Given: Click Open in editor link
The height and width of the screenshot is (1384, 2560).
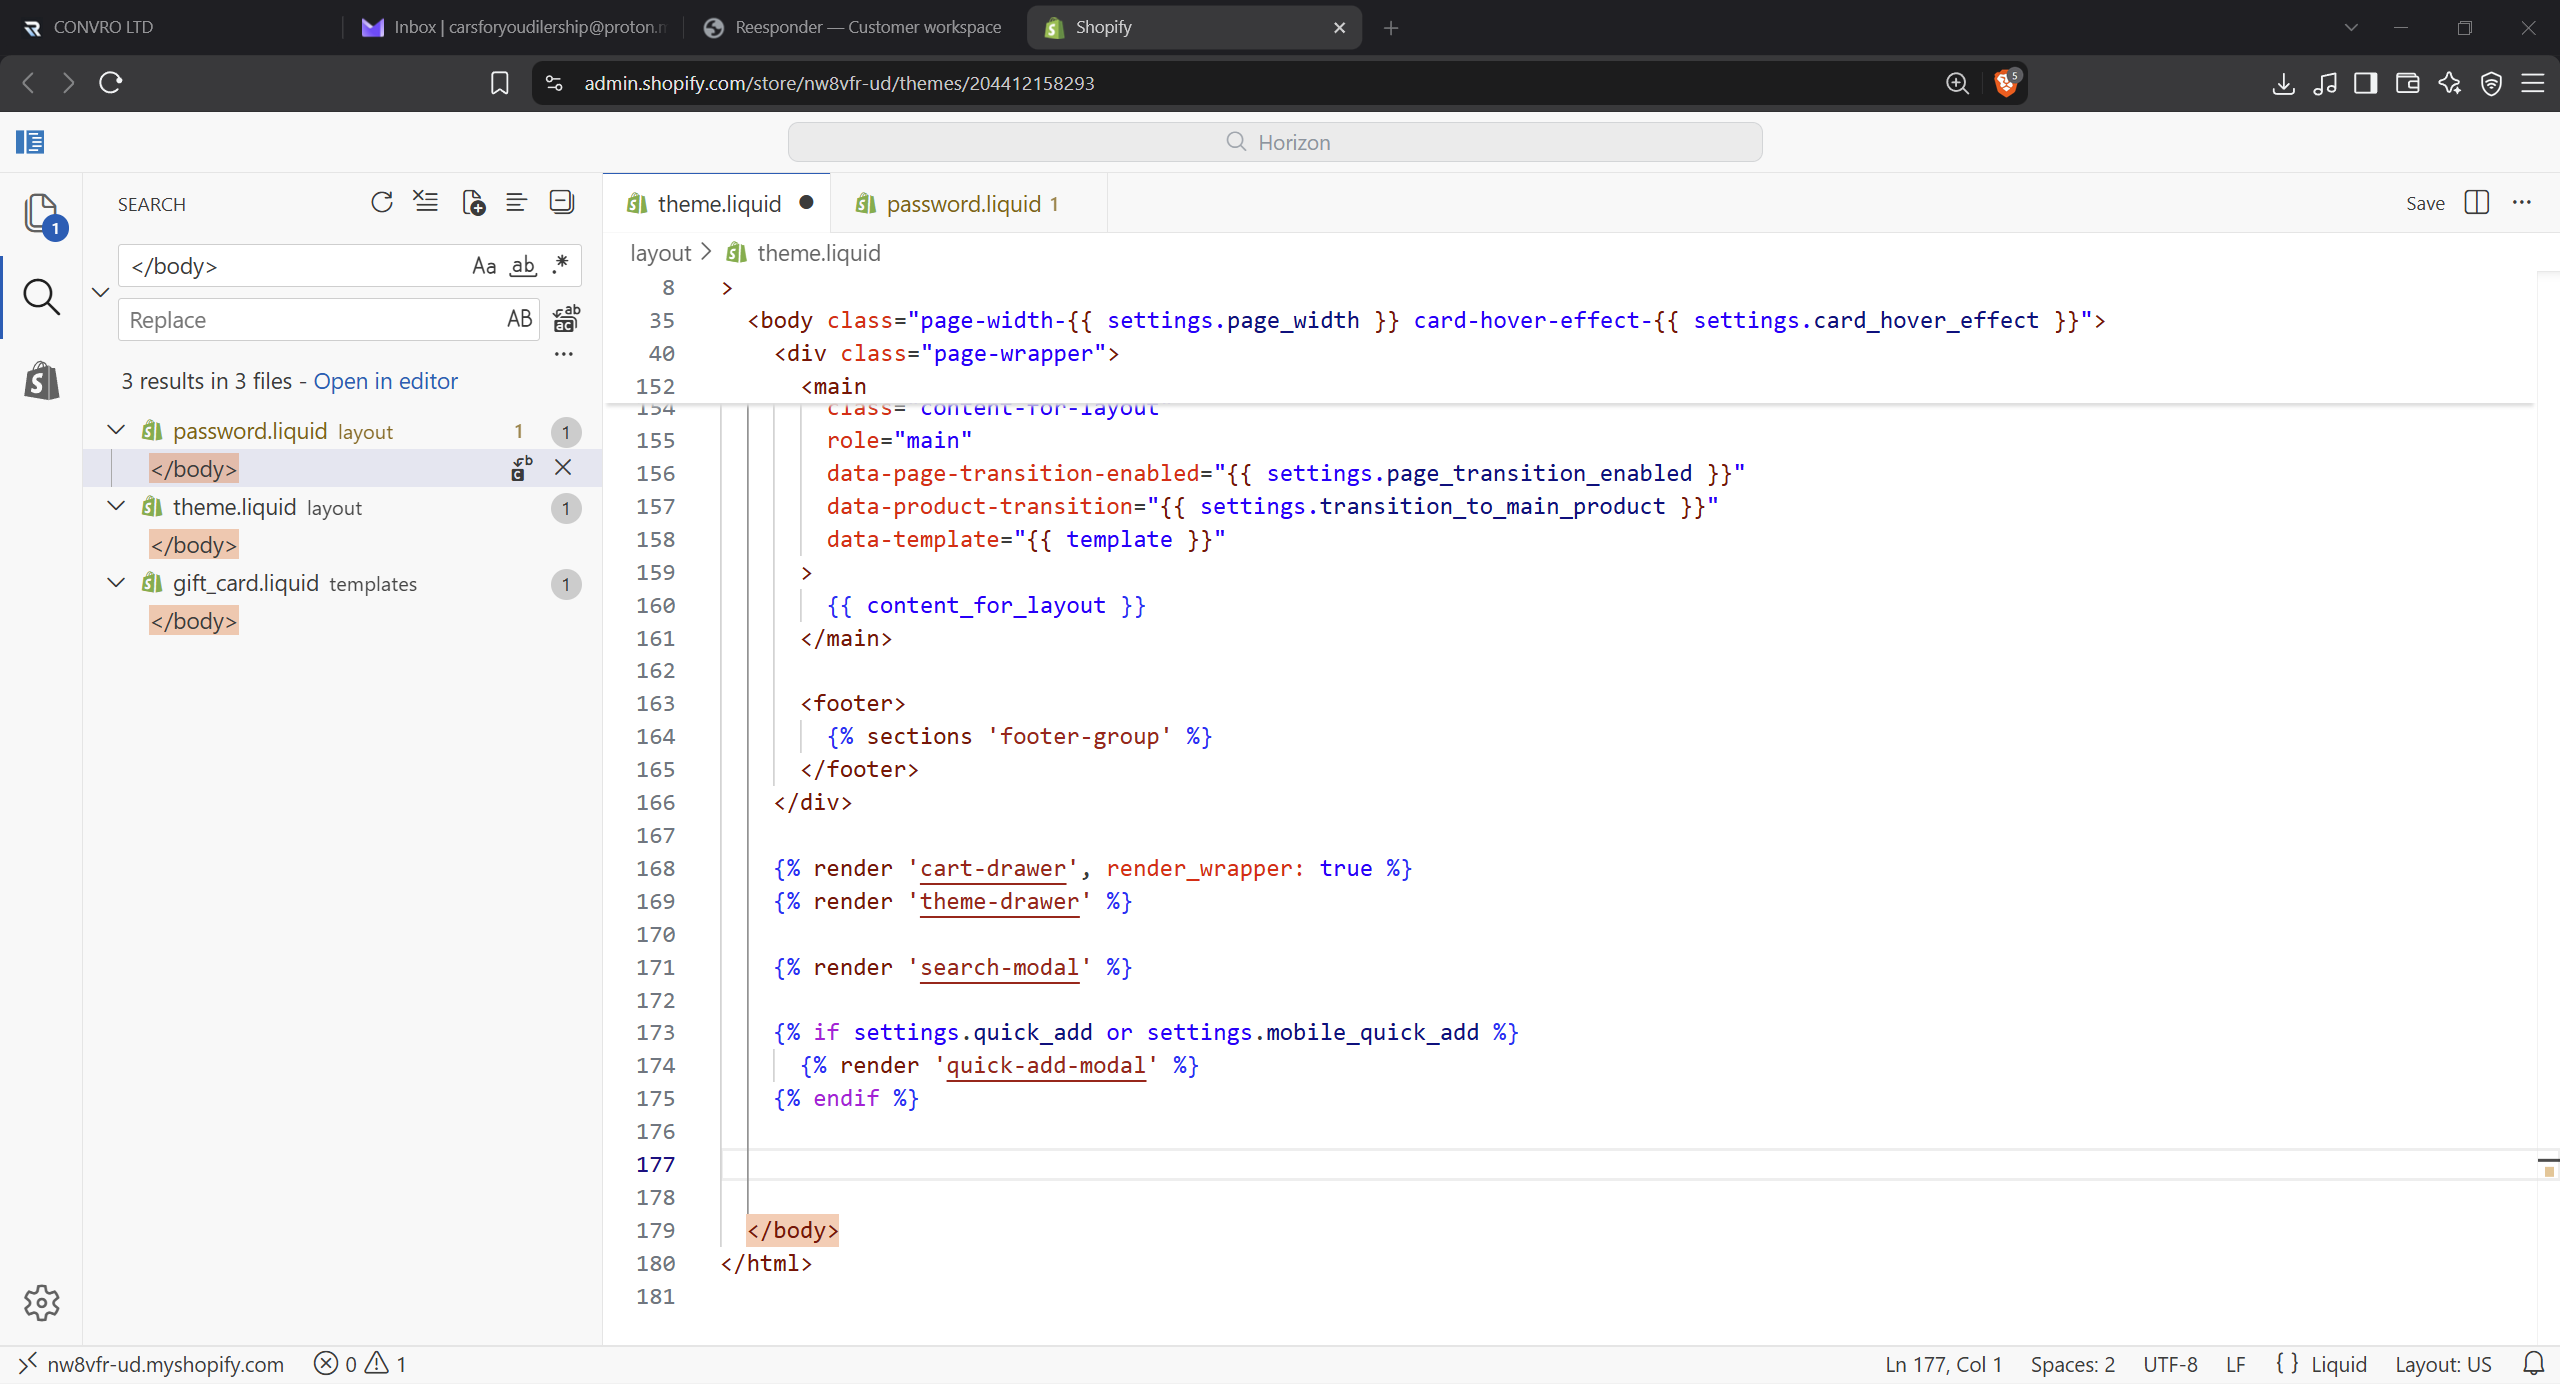Looking at the screenshot, I should (x=385, y=381).
